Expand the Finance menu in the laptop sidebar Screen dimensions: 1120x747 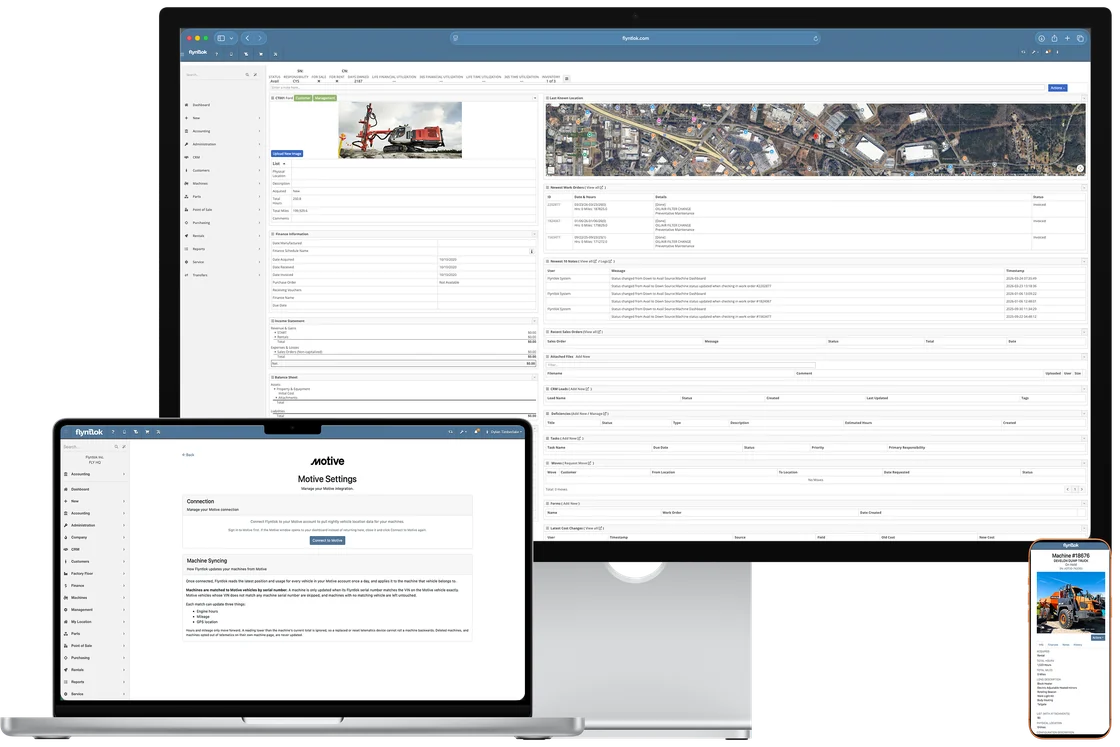point(94,586)
